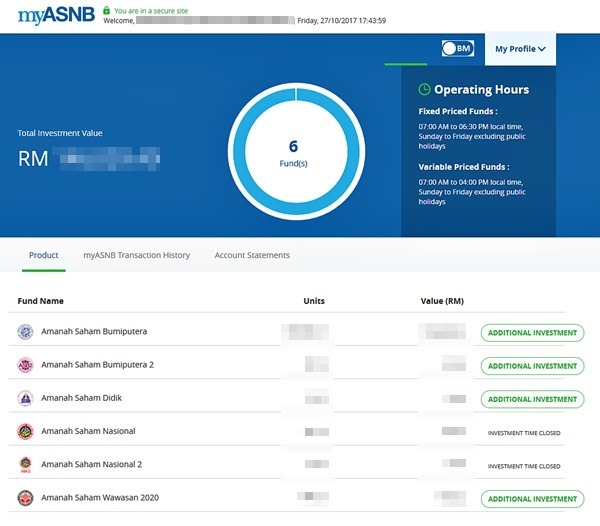Click the green secure site padlock icon
The image size is (600, 526).
tap(106, 10)
